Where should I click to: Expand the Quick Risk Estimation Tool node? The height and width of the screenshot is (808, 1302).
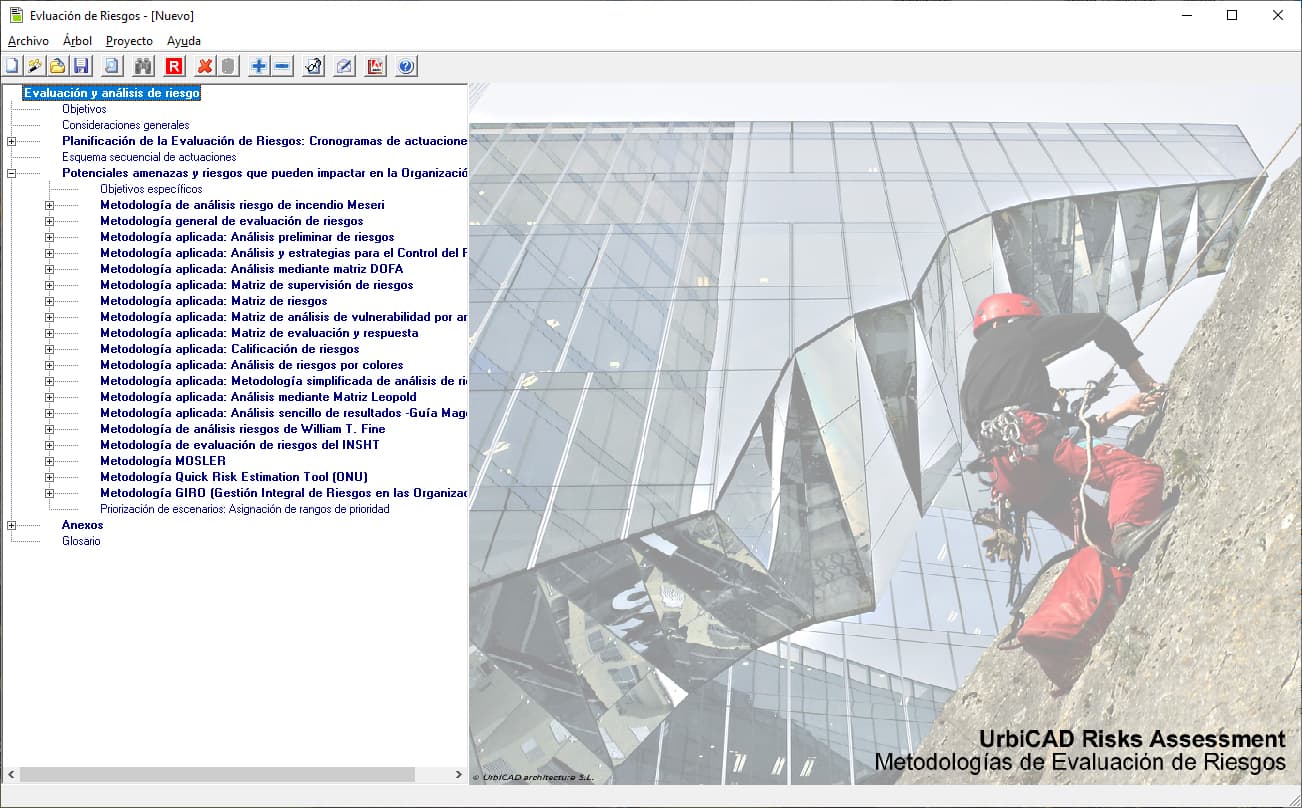49,477
